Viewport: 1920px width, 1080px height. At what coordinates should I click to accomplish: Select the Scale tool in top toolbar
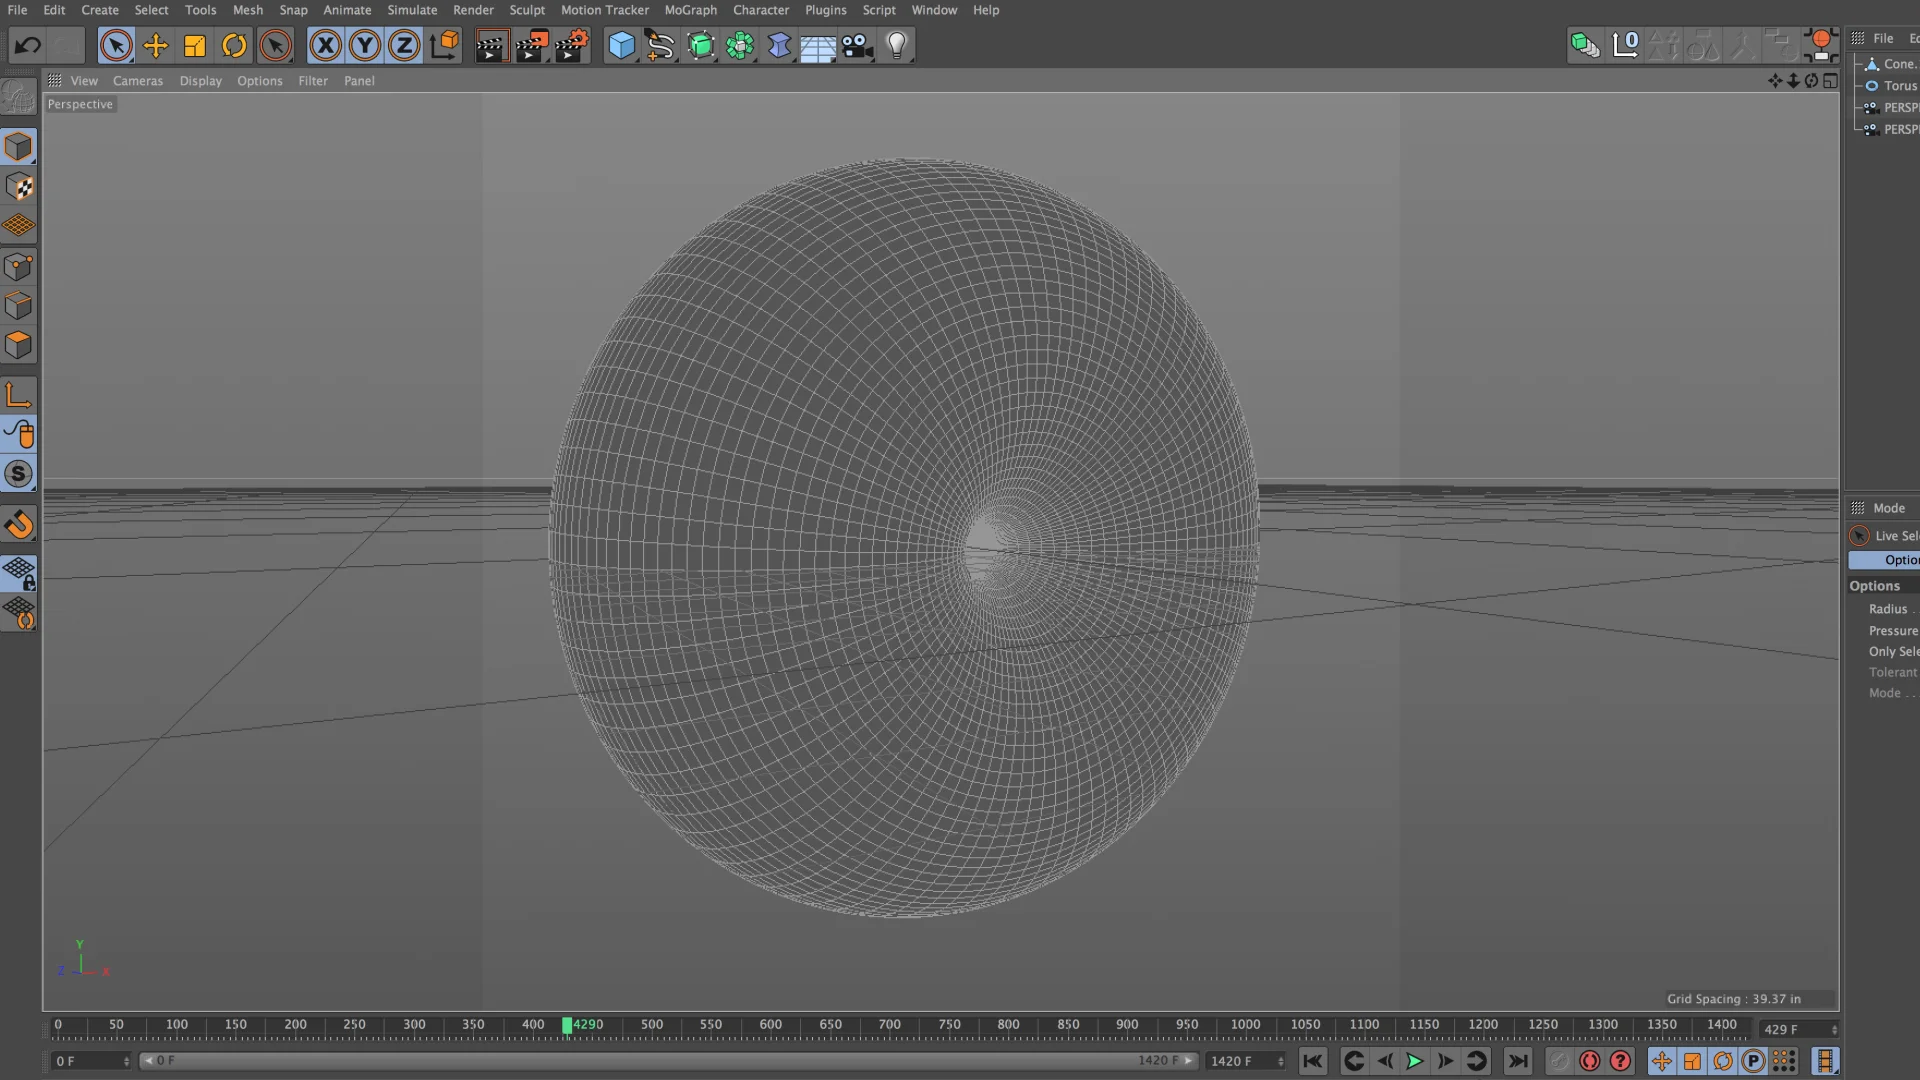pos(195,46)
